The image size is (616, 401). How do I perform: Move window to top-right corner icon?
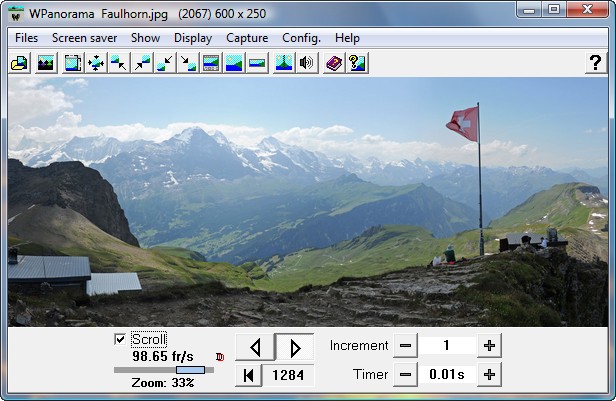(x=142, y=63)
